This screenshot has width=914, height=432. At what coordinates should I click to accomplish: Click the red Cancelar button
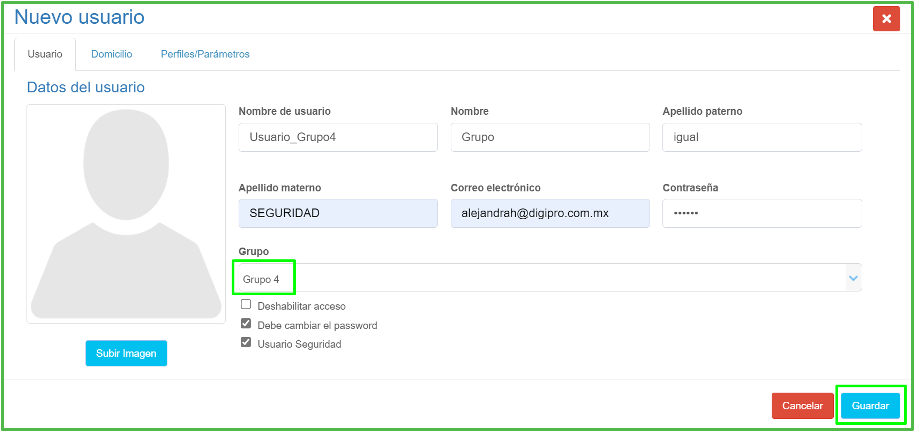tap(802, 406)
